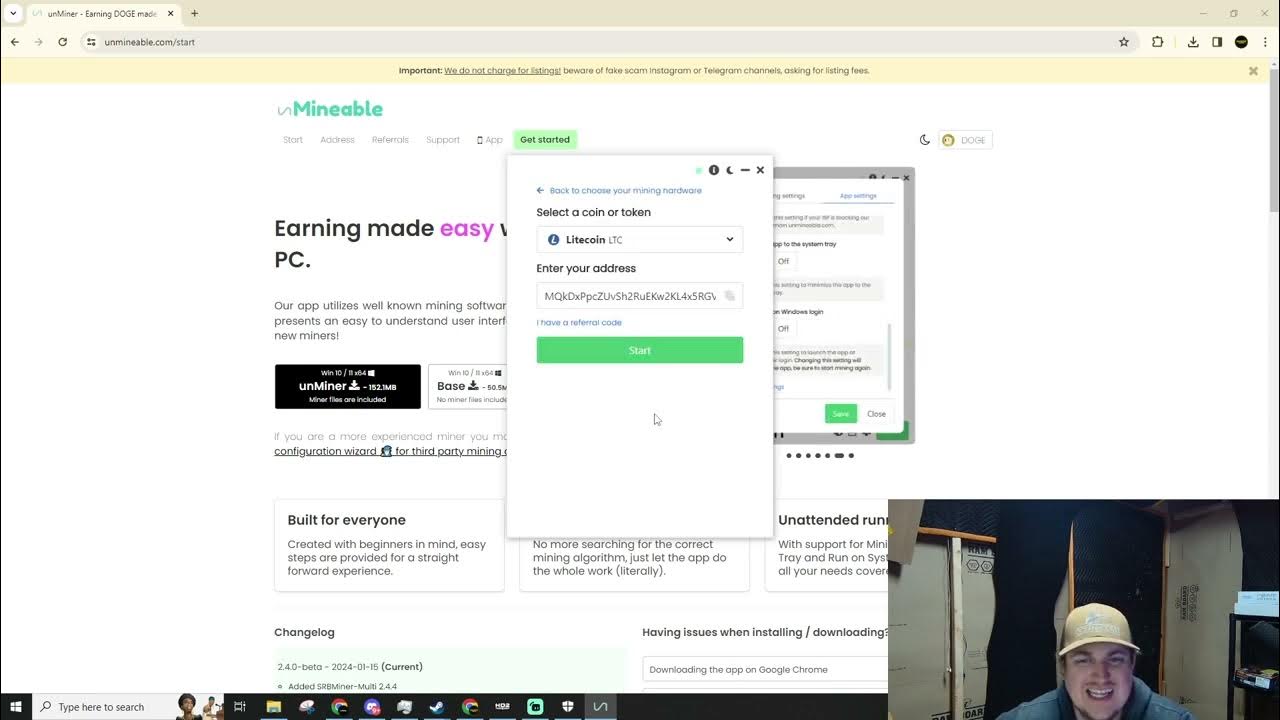The height and width of the screenshot is (720, 1280).
Task: Click Save in the settings preview image
Action: click(x=841, y=414)
